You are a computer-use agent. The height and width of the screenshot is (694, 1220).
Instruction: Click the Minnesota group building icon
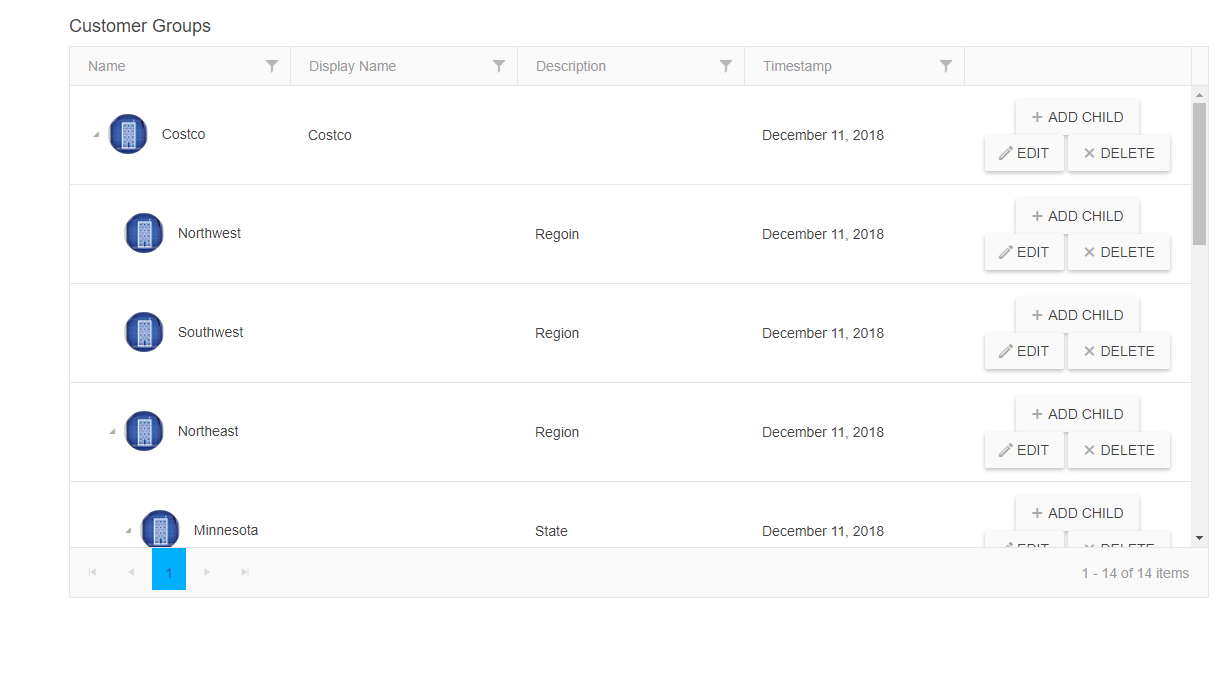[x=160, y=530]
